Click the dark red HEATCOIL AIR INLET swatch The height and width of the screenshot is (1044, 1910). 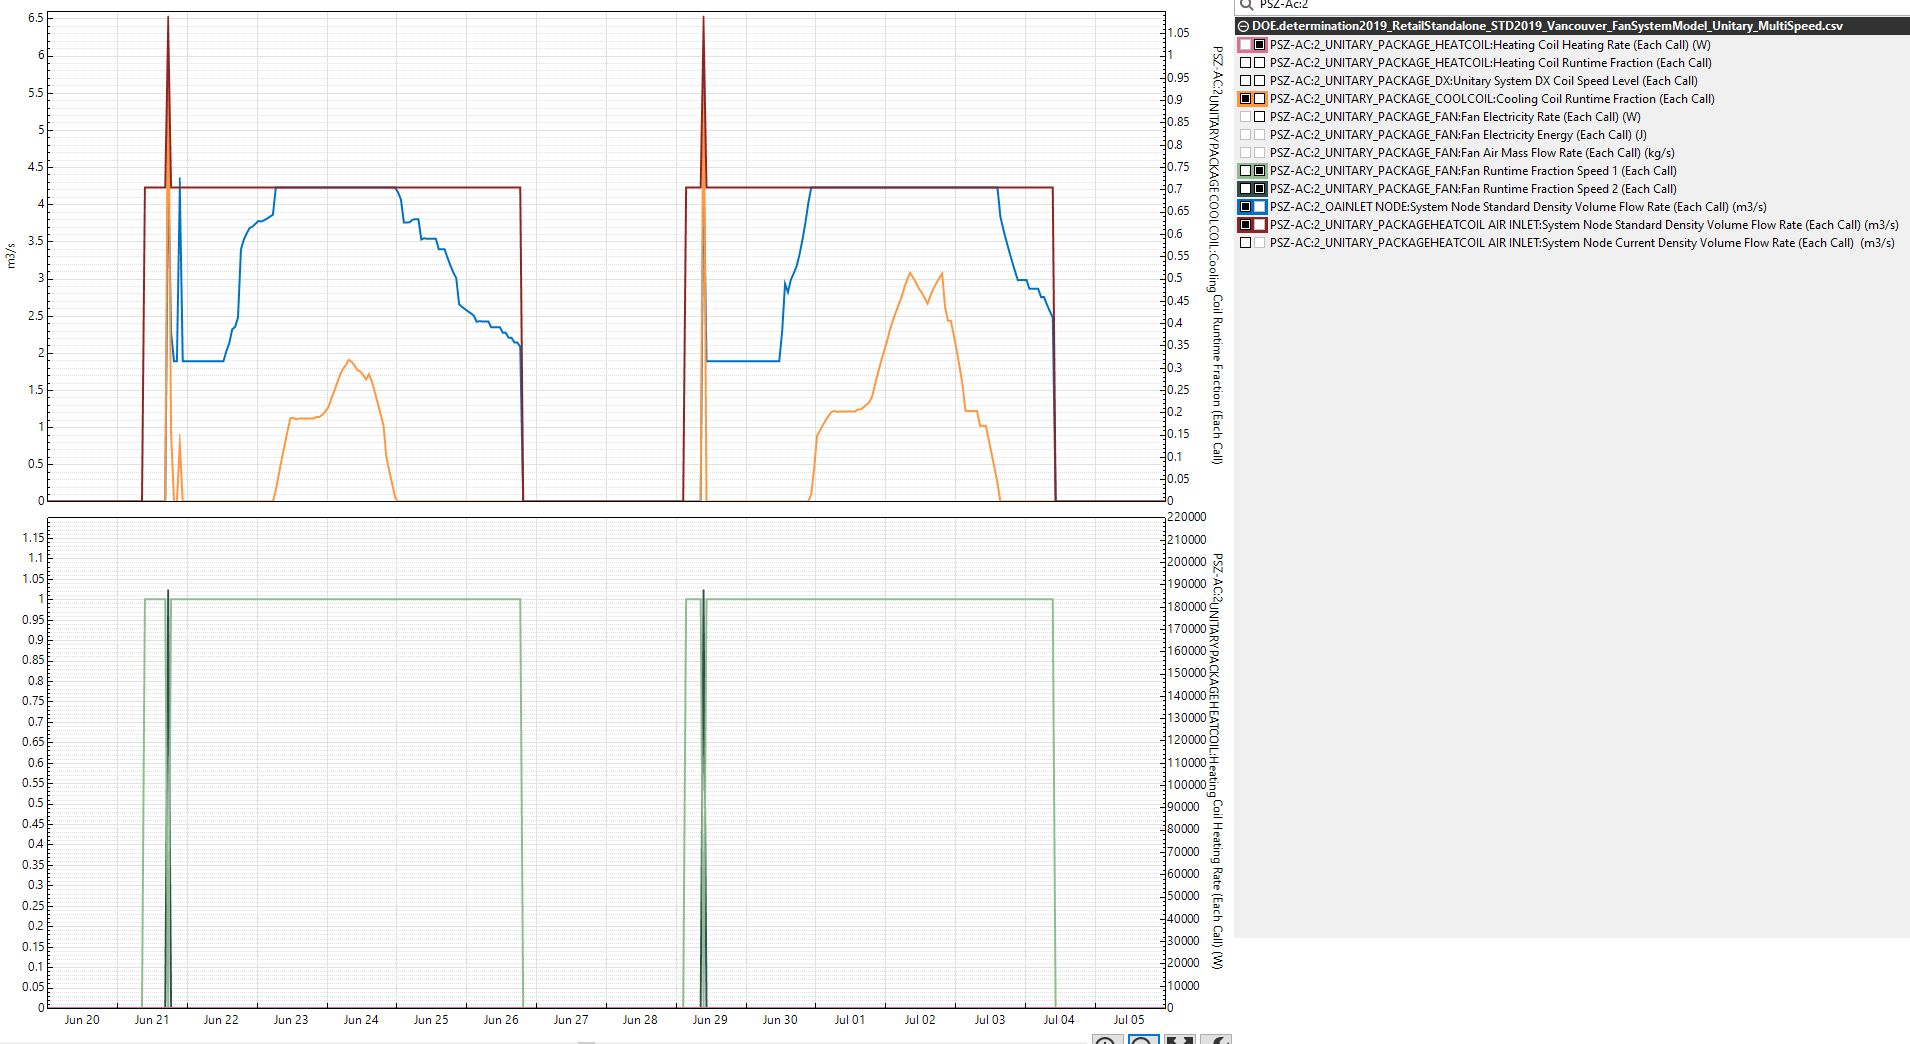[x=1251, y=224]
